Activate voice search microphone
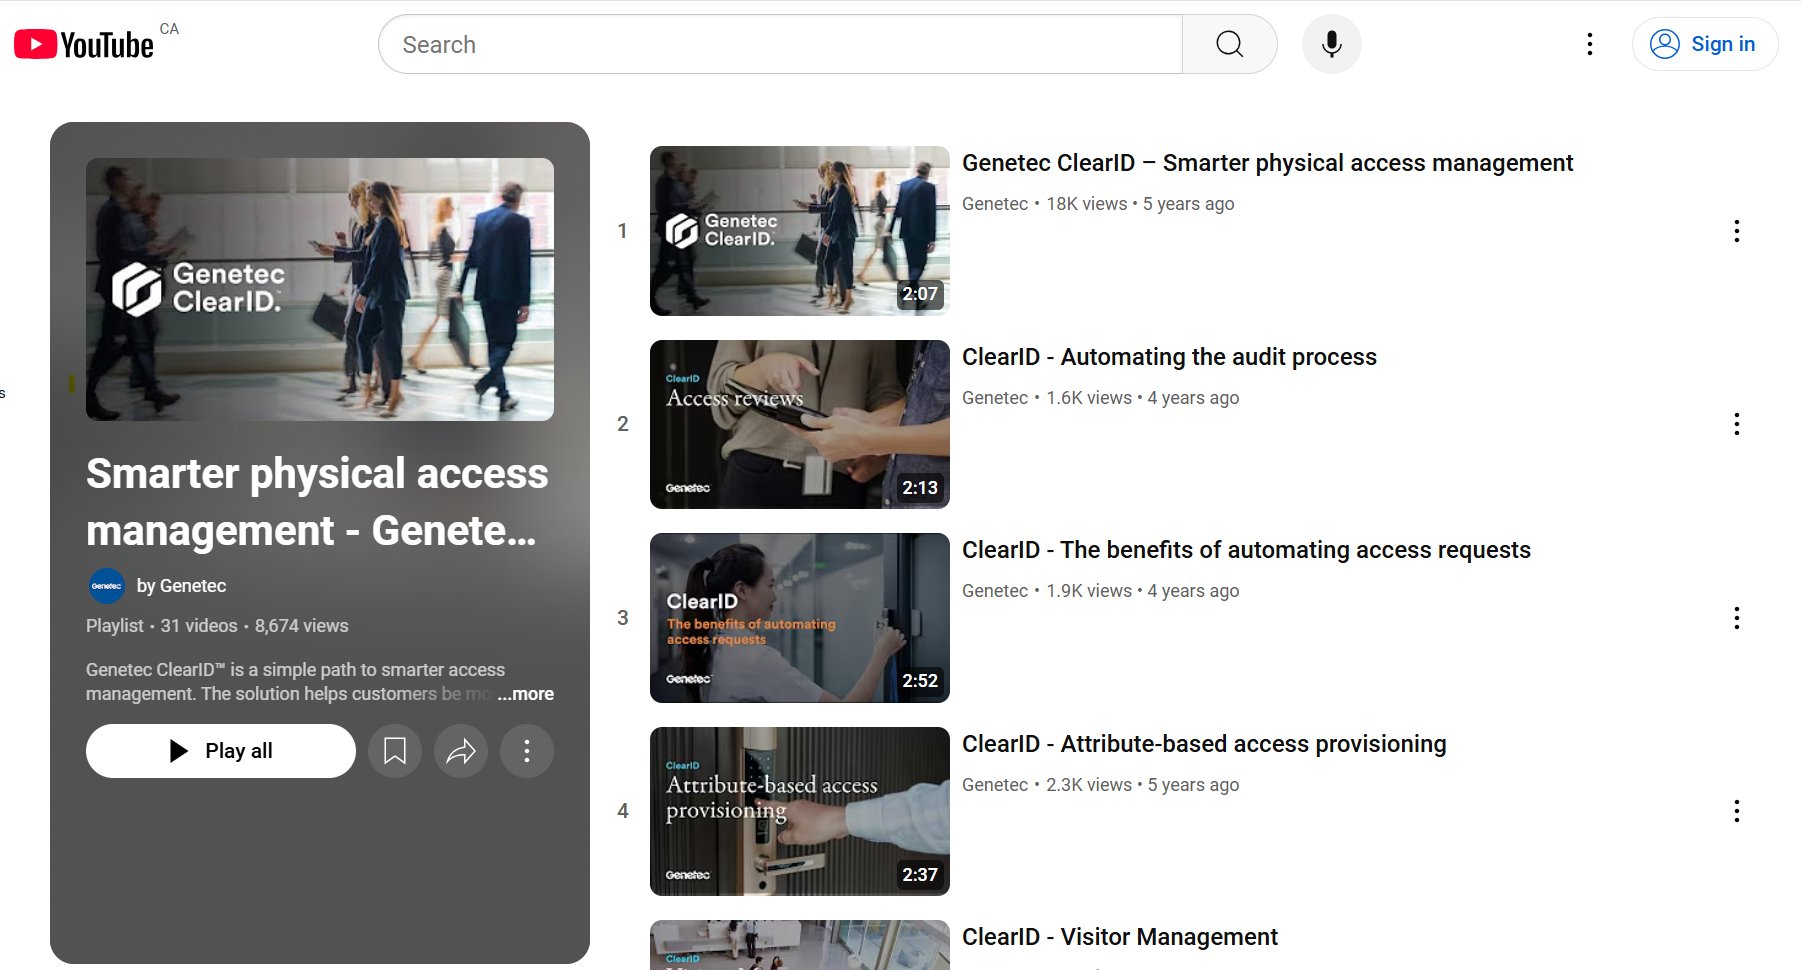The width and height of the screenshot is (1801, 970). (1331, 44)
